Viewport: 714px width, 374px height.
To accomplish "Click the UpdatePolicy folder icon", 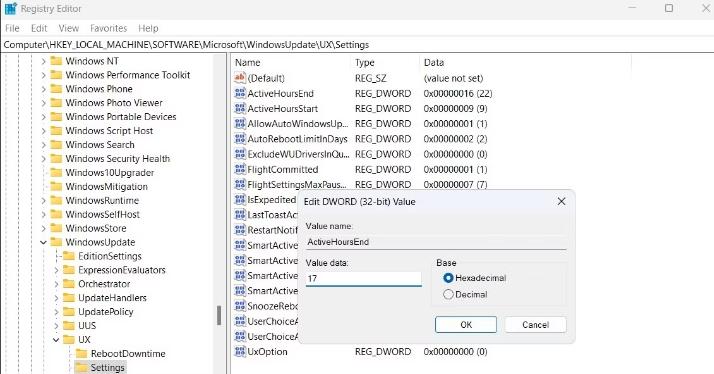I will click(x=69, y=312).
